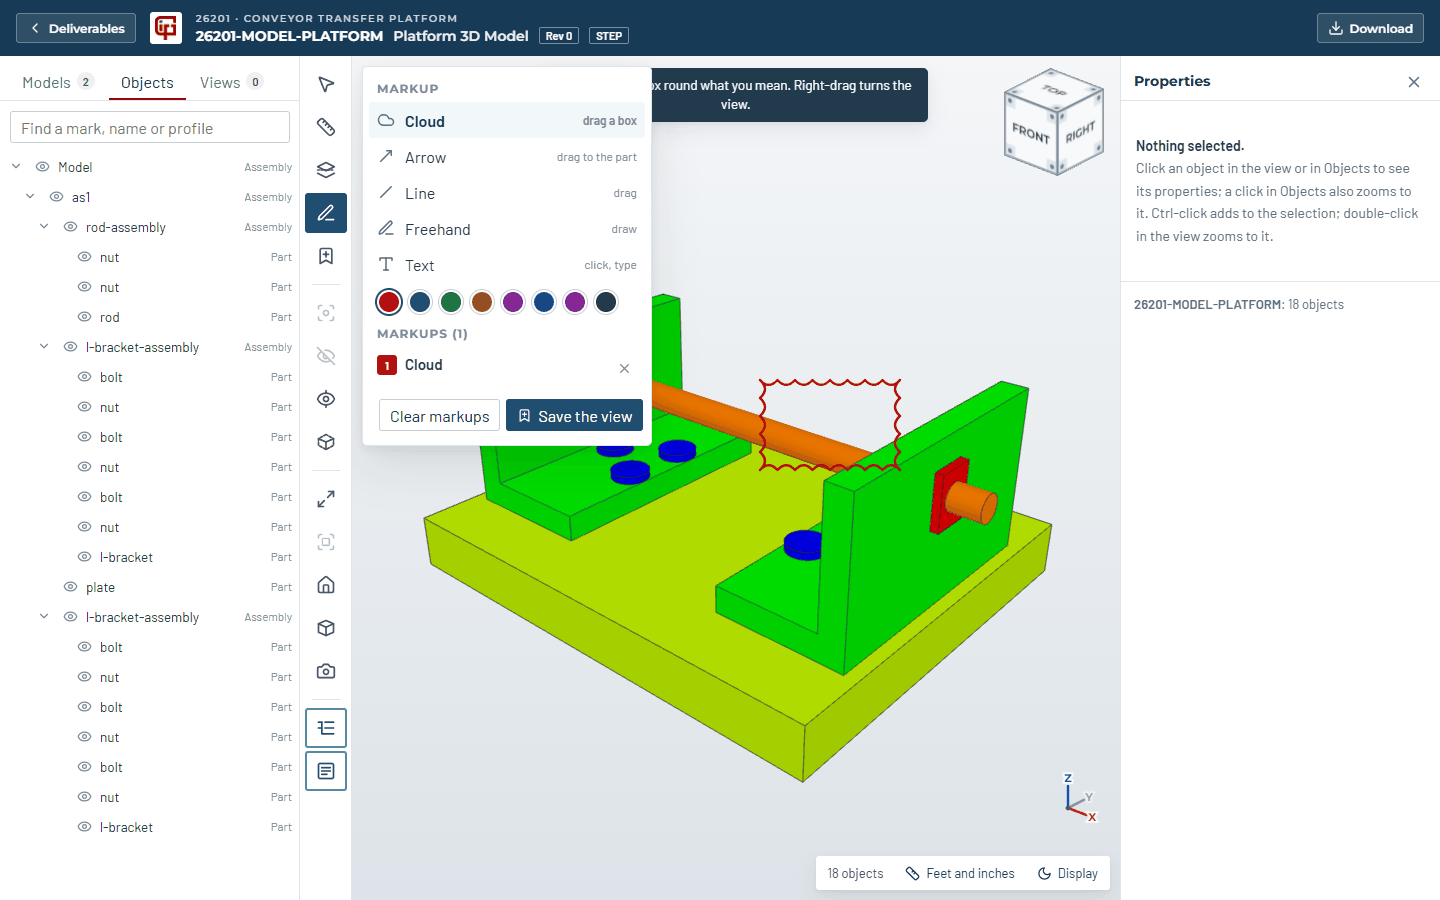The height and width of the screenshot is (900, 1440).
Task: Toggle the properties panel icon
Action: (326, 771)
